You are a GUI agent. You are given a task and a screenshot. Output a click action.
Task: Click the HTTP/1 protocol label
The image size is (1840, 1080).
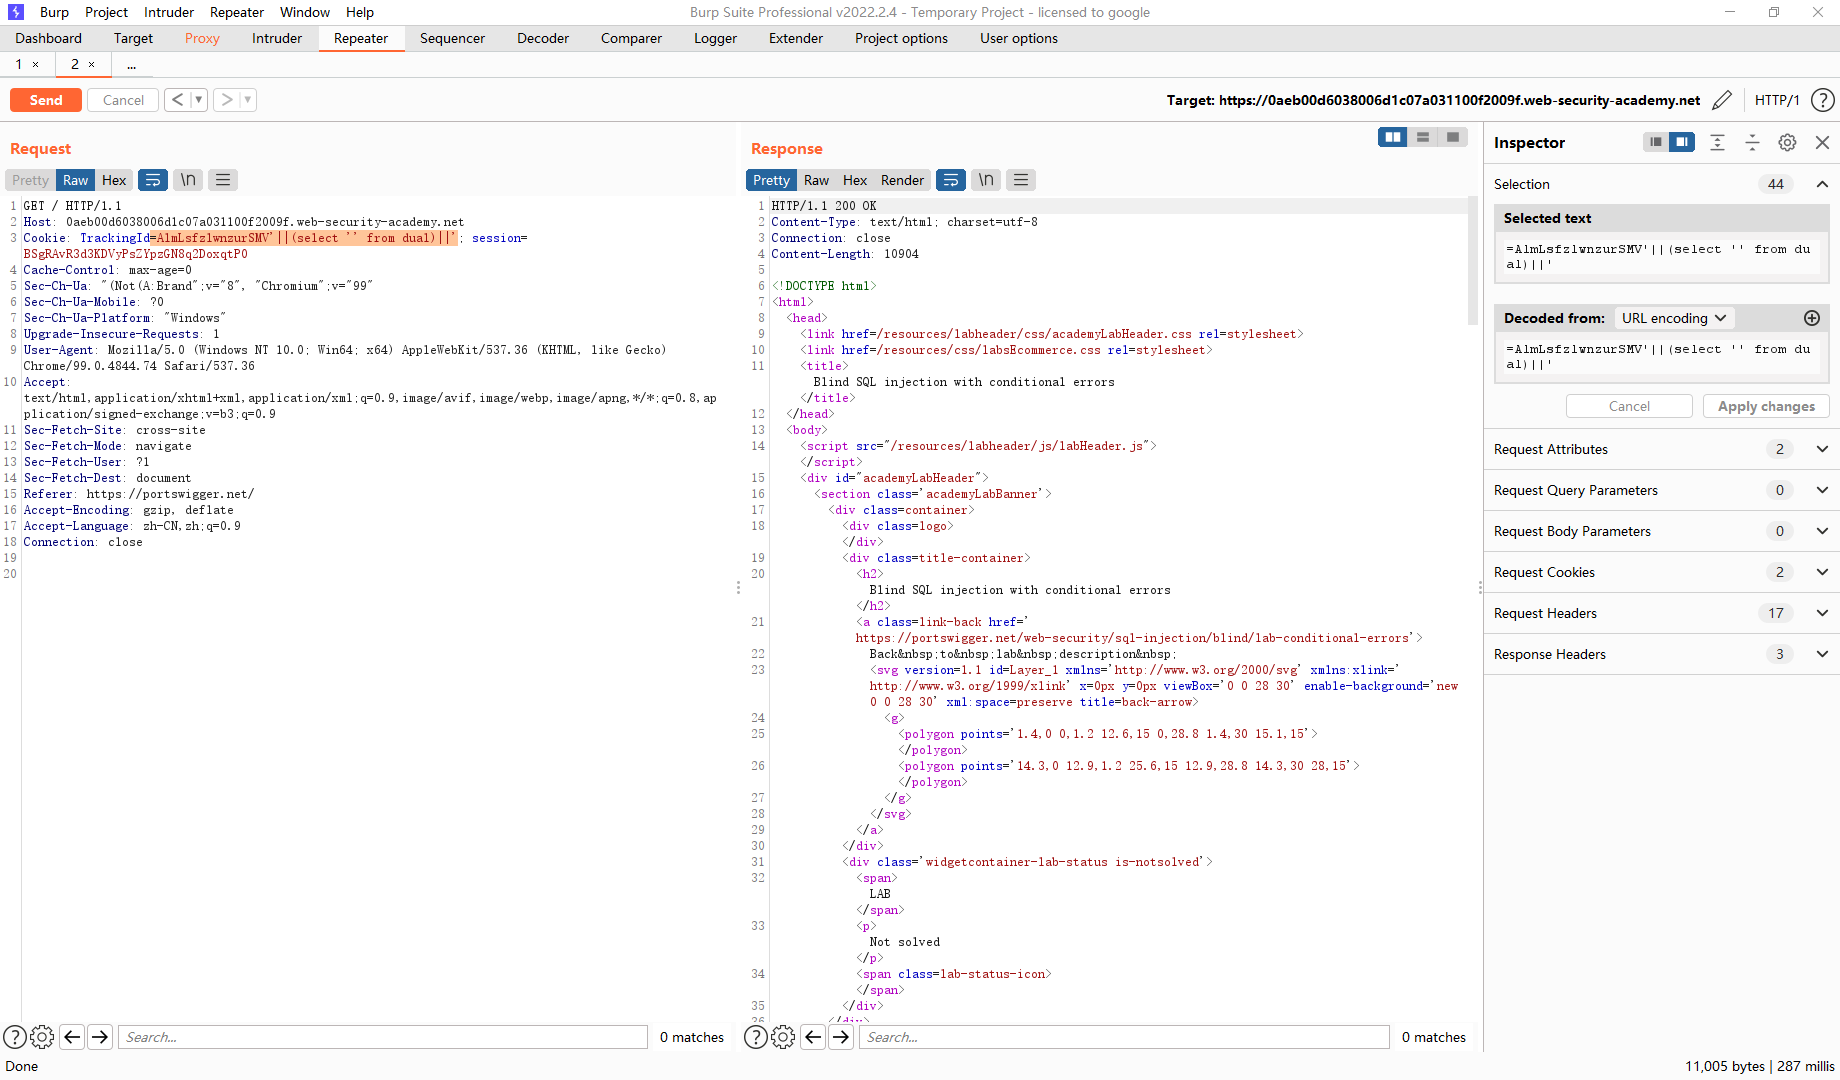point(1777,100)
